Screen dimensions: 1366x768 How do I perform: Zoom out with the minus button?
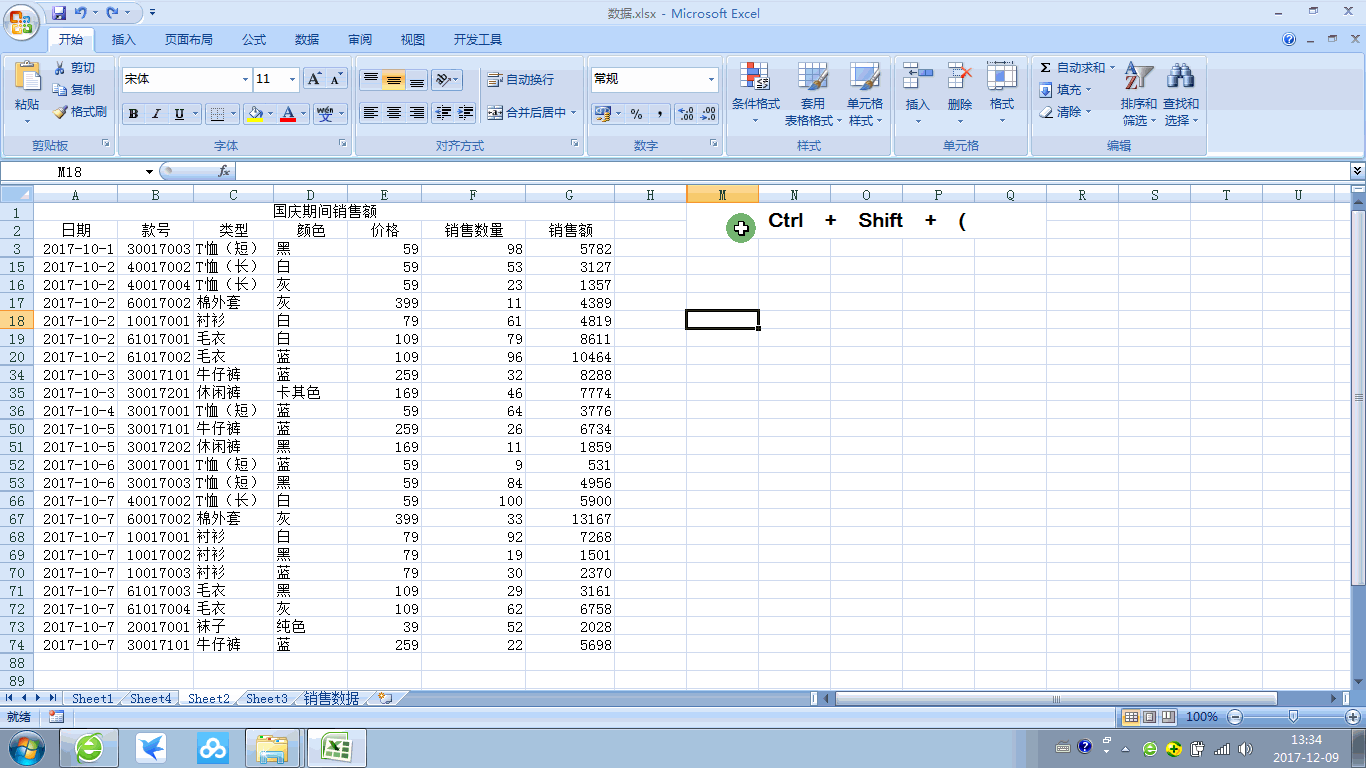[1235, 717]
